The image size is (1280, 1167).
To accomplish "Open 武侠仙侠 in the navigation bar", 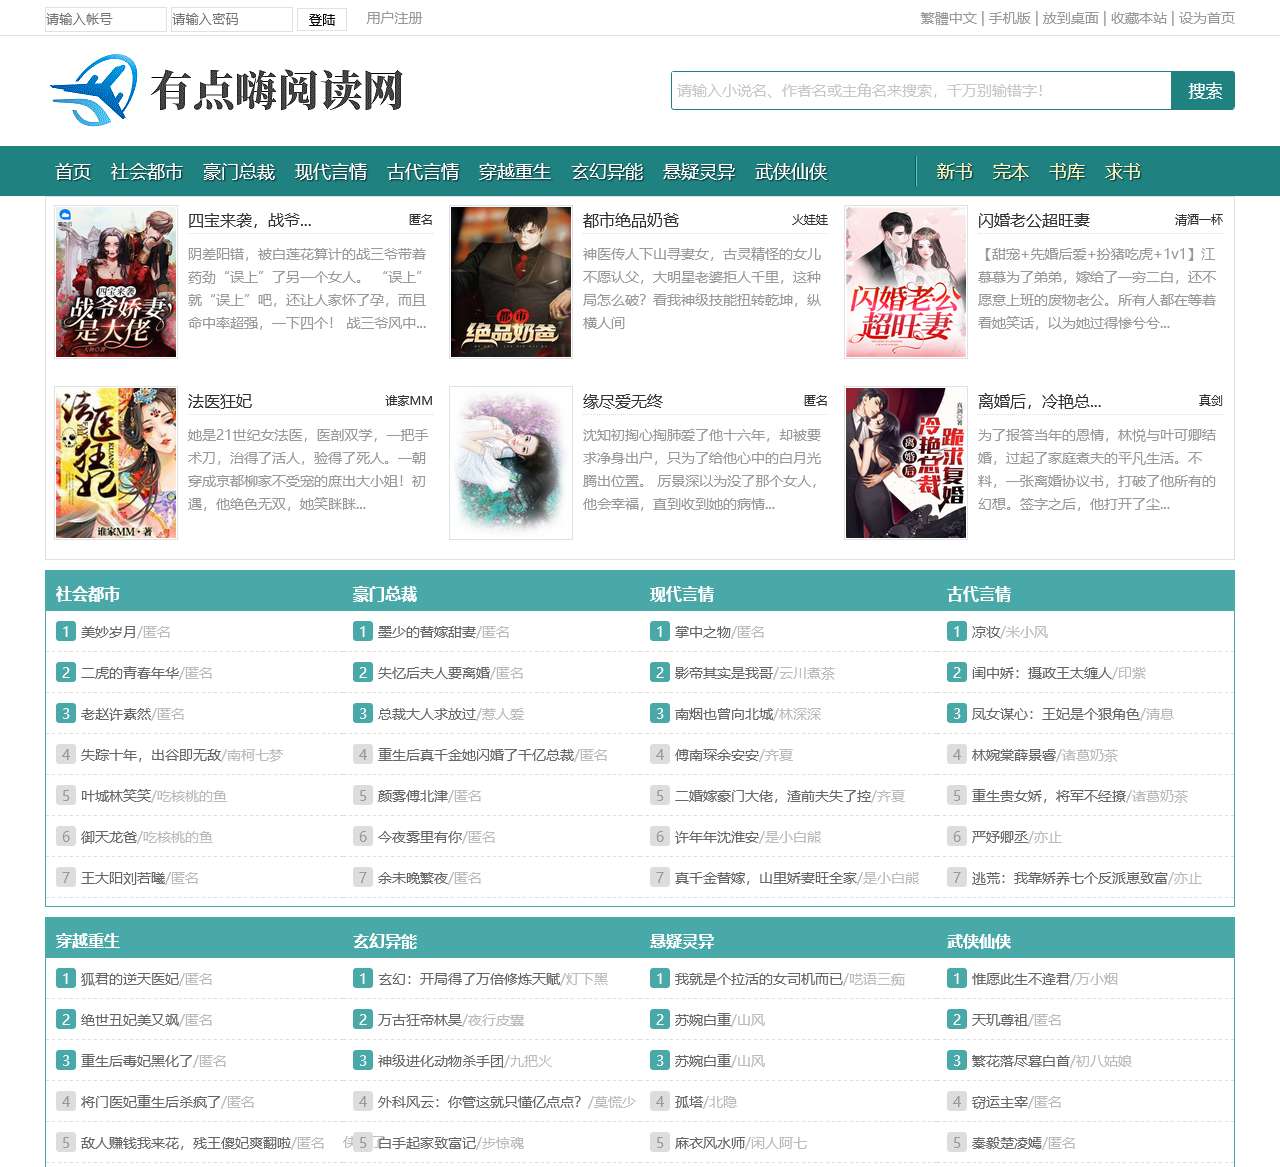I will 791,172.
